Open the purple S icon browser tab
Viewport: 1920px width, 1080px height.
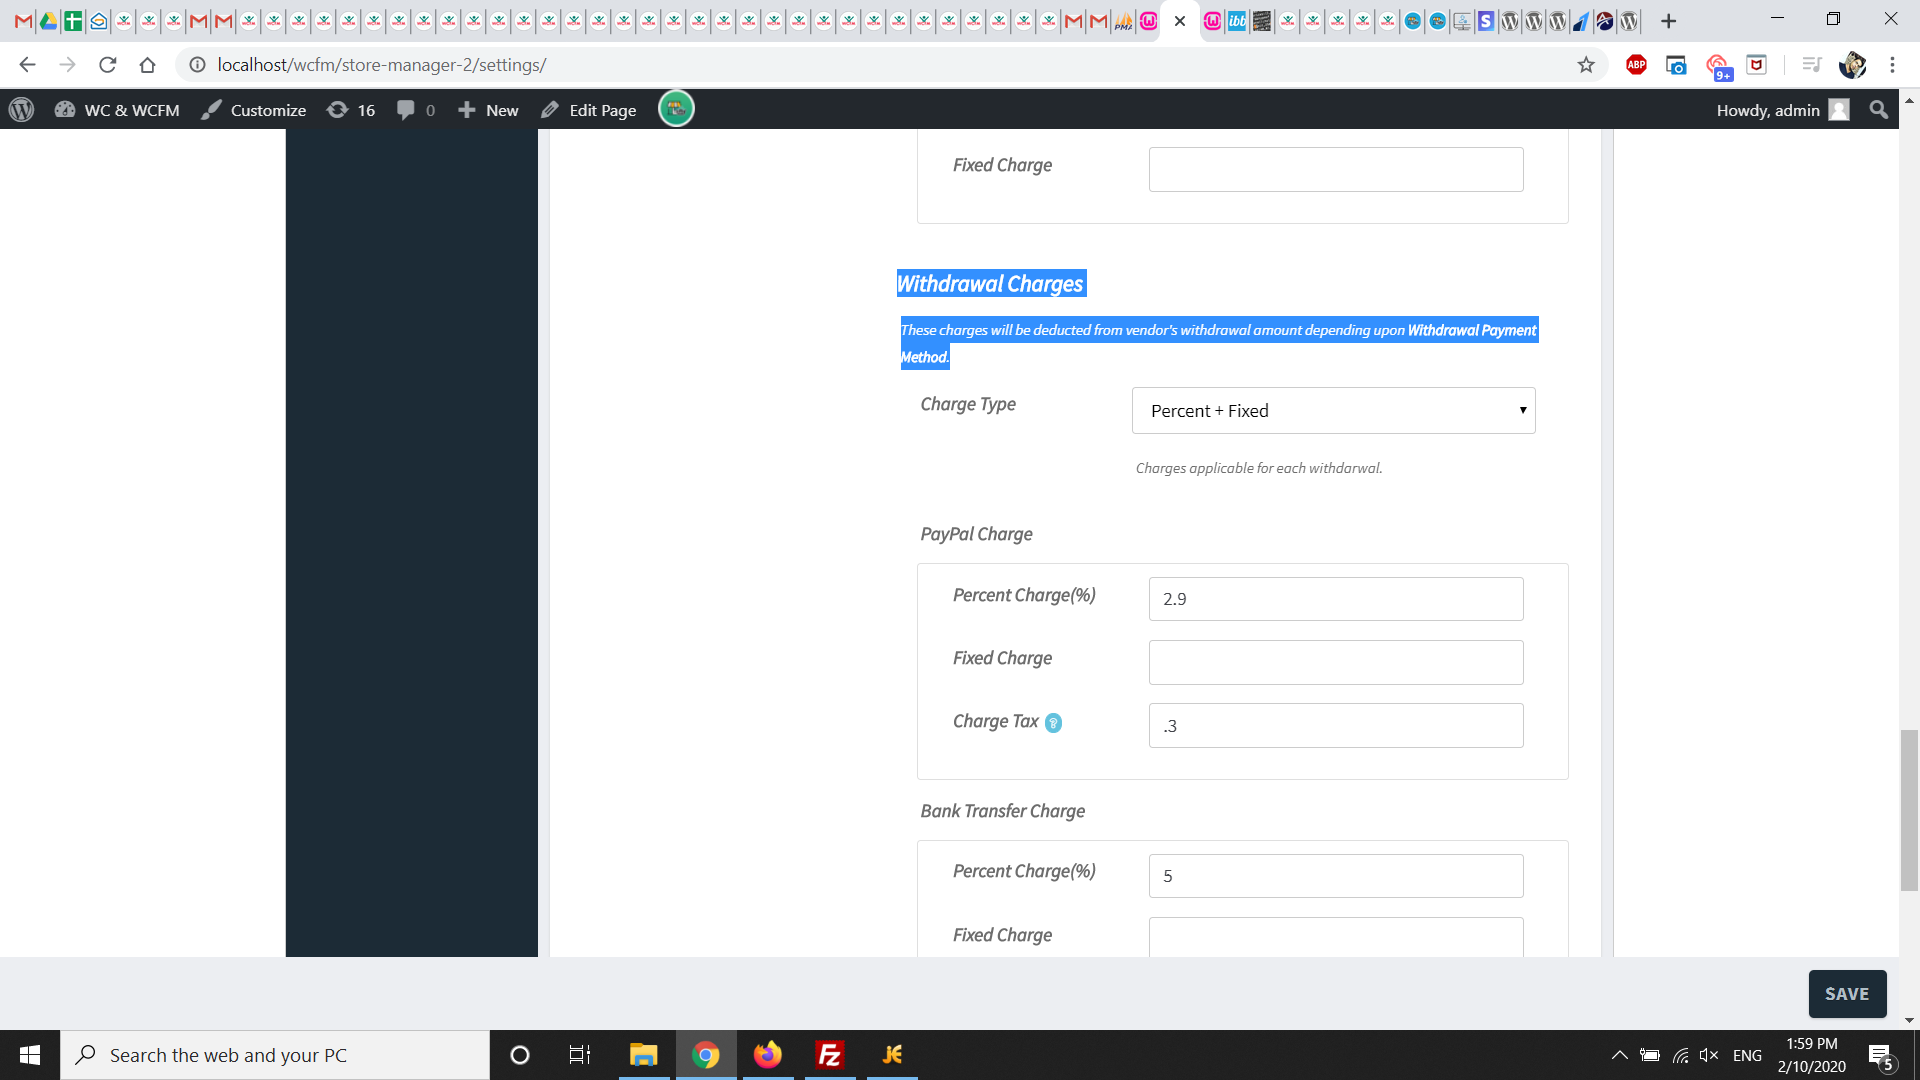click(1486, 21)
